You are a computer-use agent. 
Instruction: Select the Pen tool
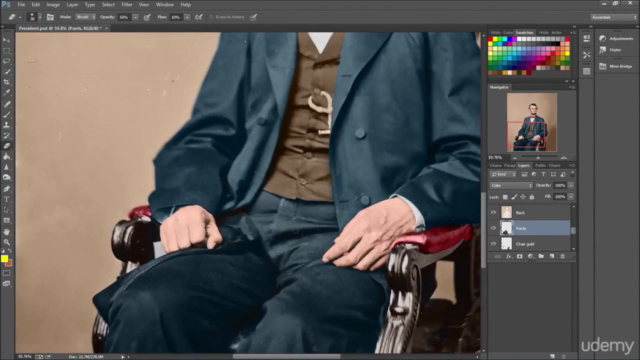[x=7, y=189]
